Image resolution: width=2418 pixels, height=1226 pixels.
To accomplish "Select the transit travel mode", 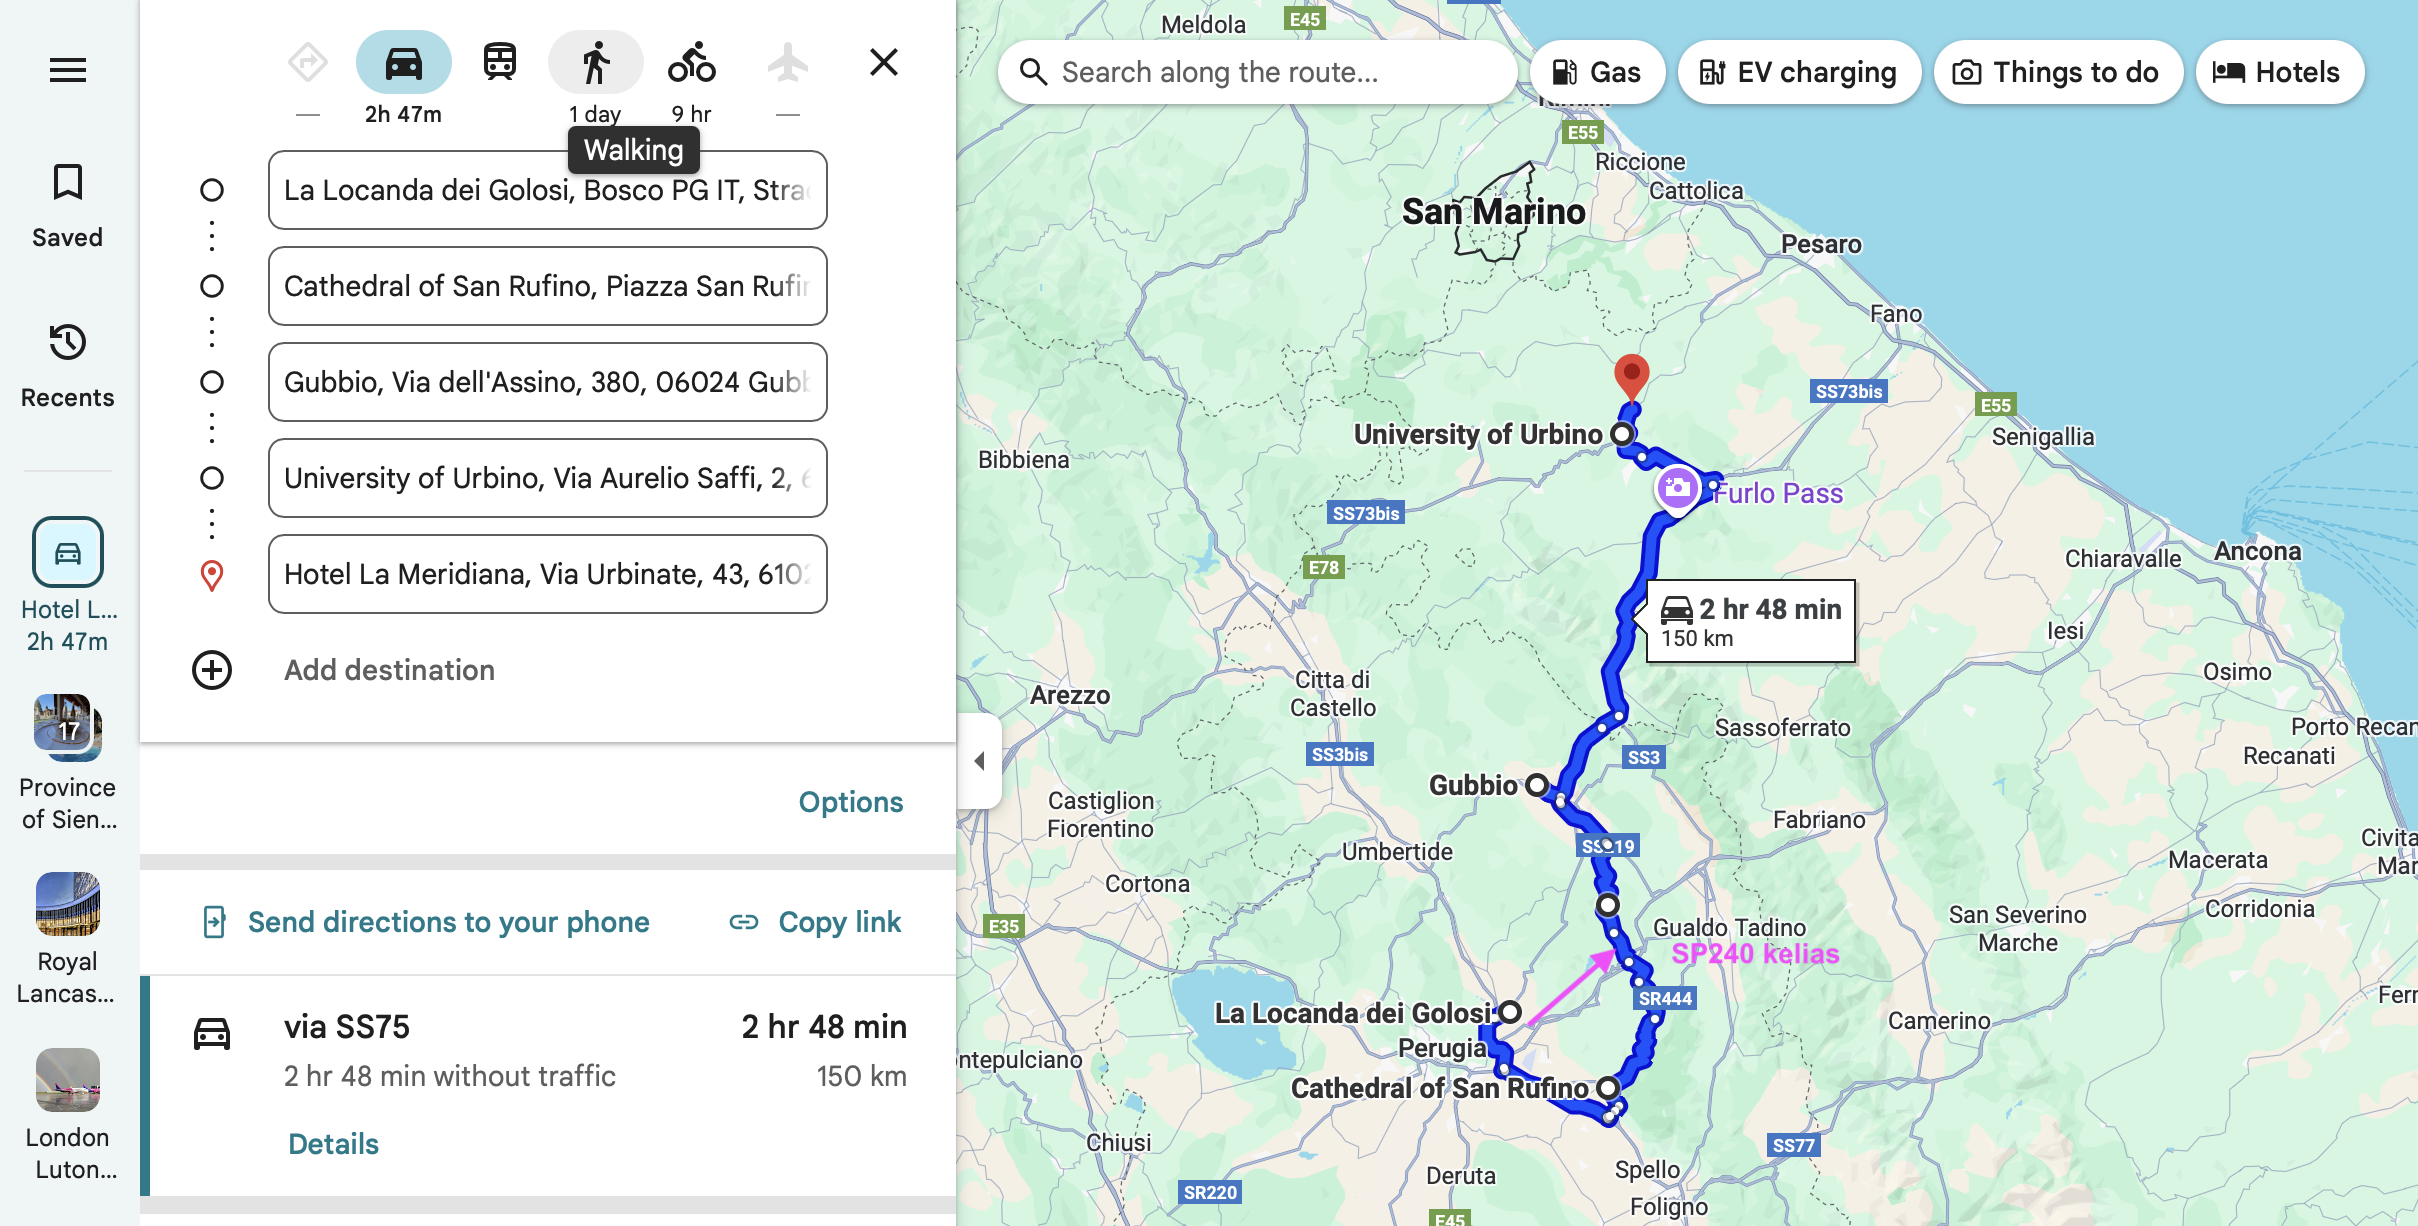I will click(x=499, y=63).
